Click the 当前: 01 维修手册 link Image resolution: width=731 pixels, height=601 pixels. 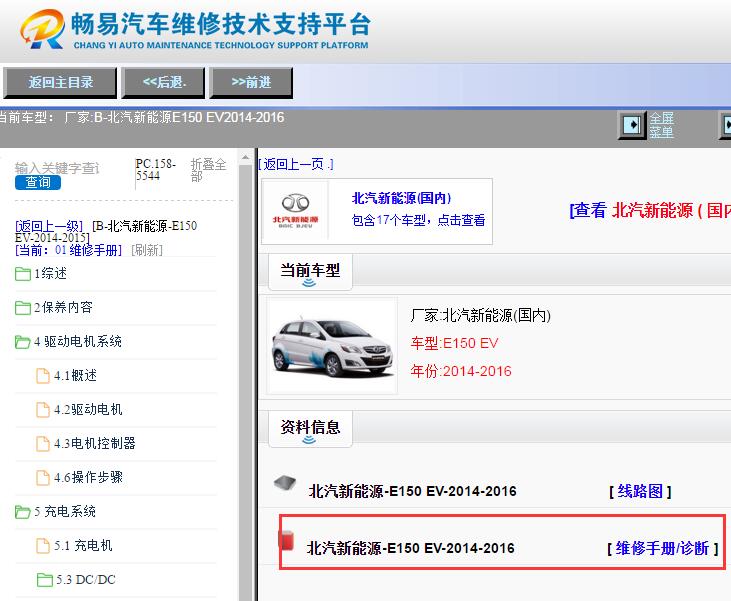[x=69, y=250]
